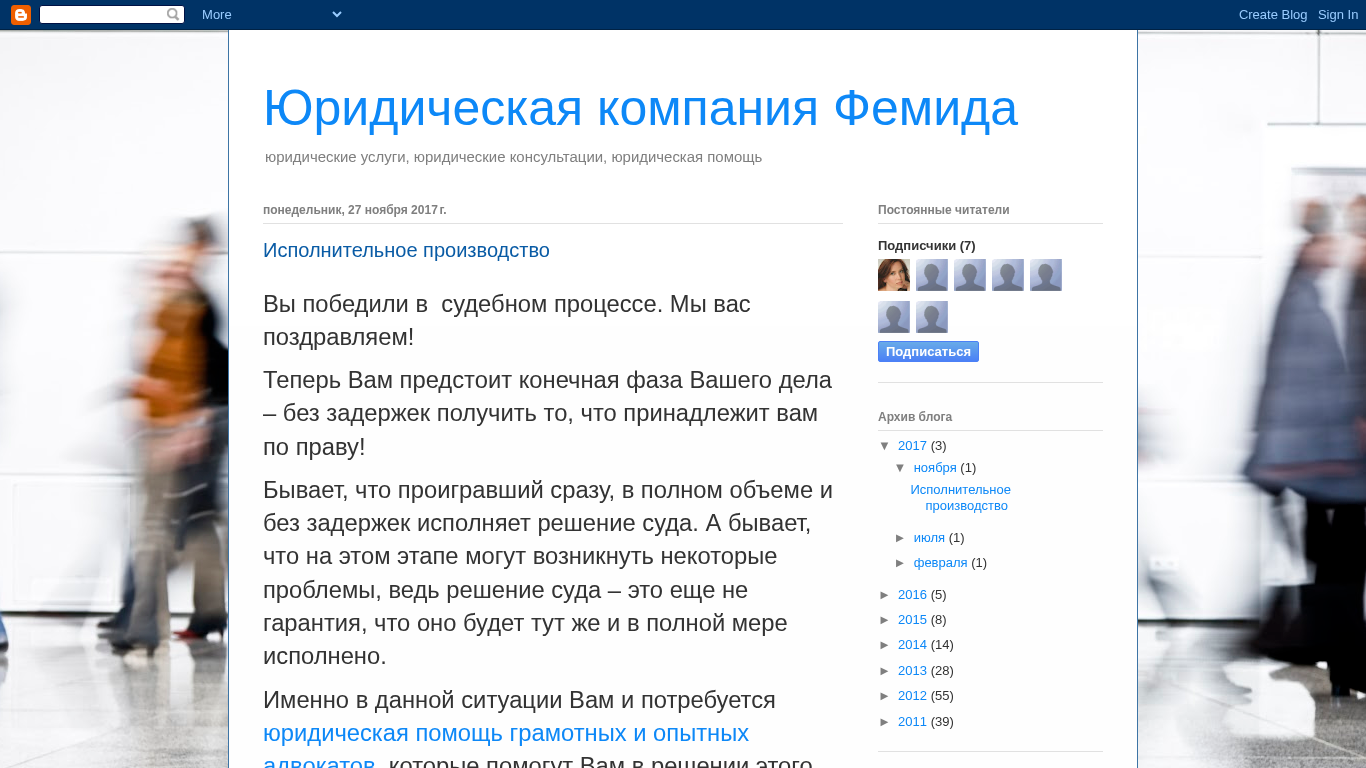Image resolution: width=1366 pixels, height=768 pixels.
Task: Expand the февраля month archive
Action: coord(901,563)
